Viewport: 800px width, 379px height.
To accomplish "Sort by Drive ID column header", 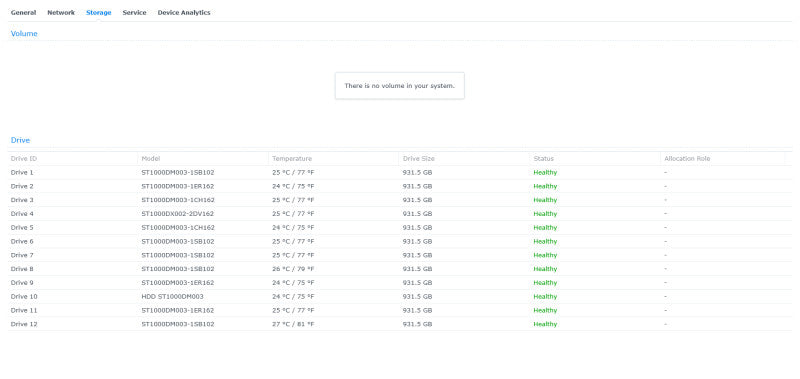I will tap(23, 159).
